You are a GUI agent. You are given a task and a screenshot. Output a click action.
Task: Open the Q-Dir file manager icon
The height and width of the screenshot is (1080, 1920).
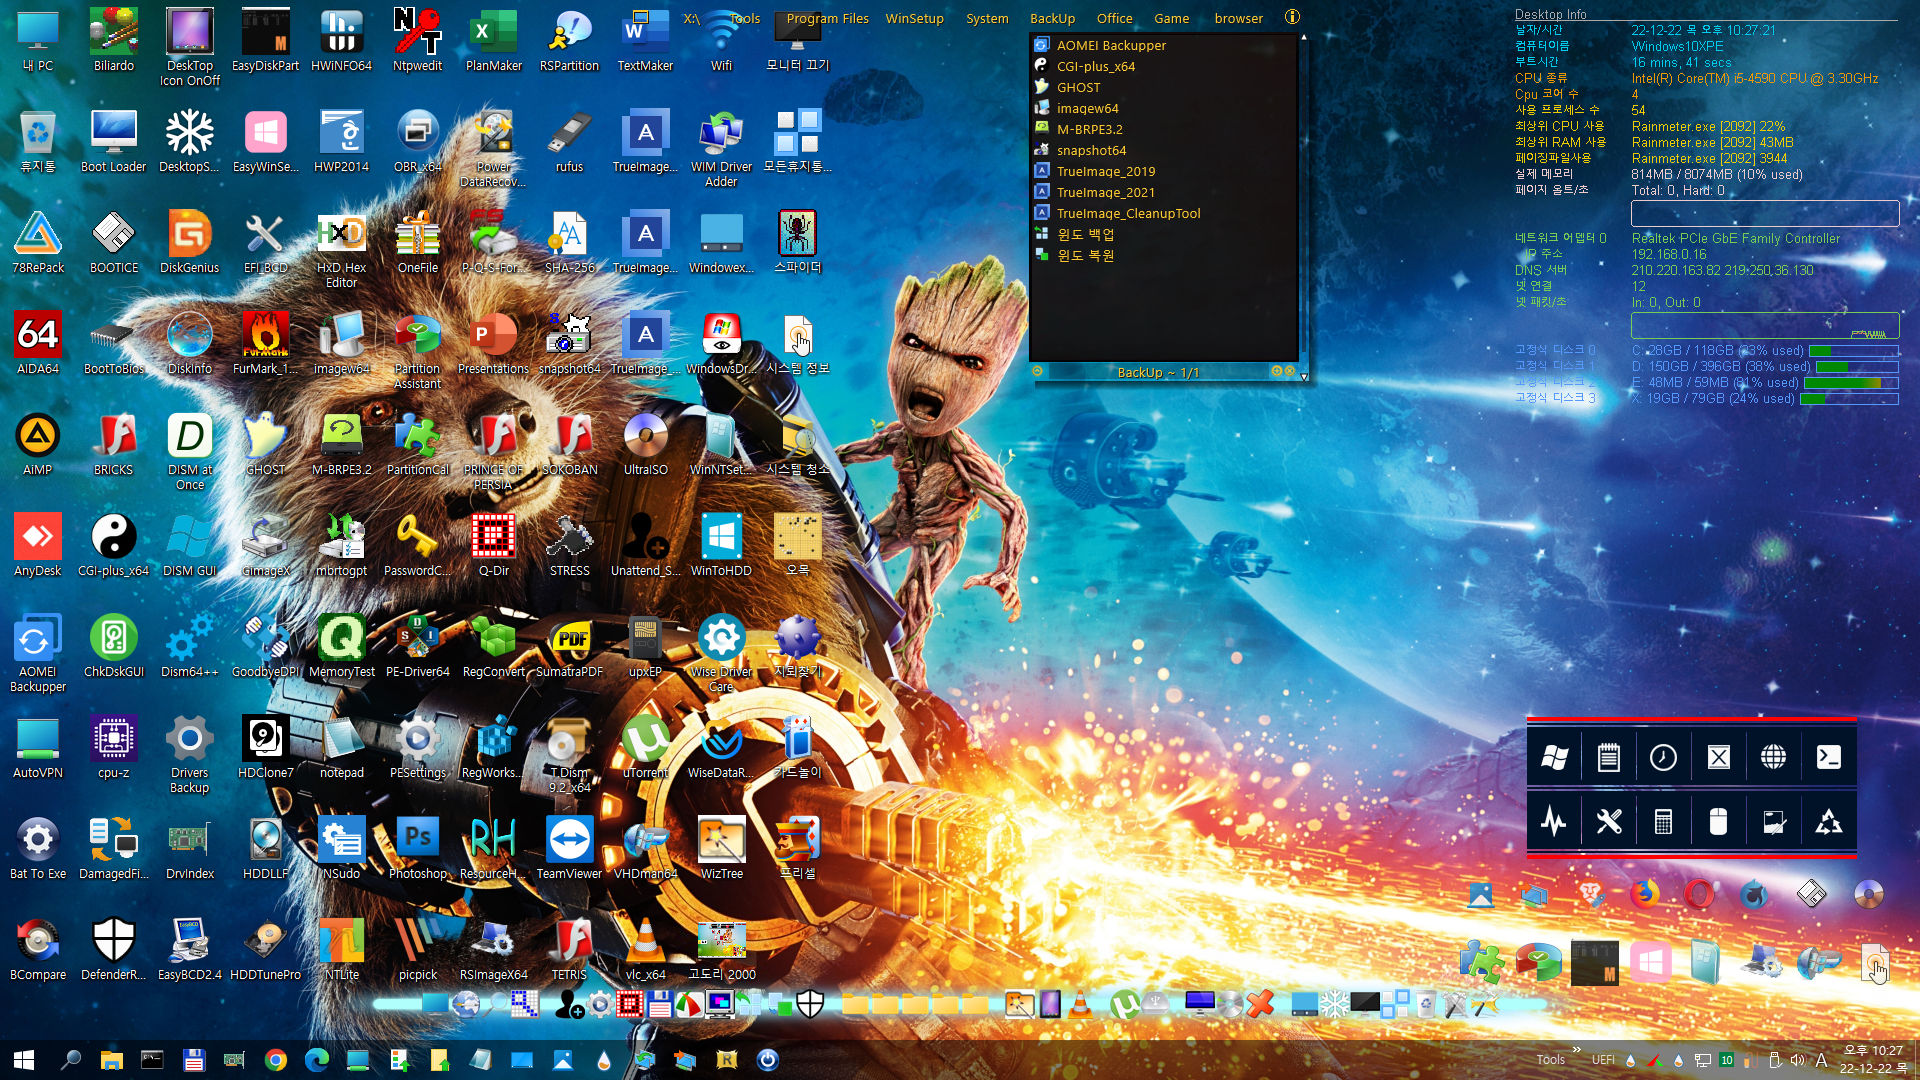tap(493, 545)
